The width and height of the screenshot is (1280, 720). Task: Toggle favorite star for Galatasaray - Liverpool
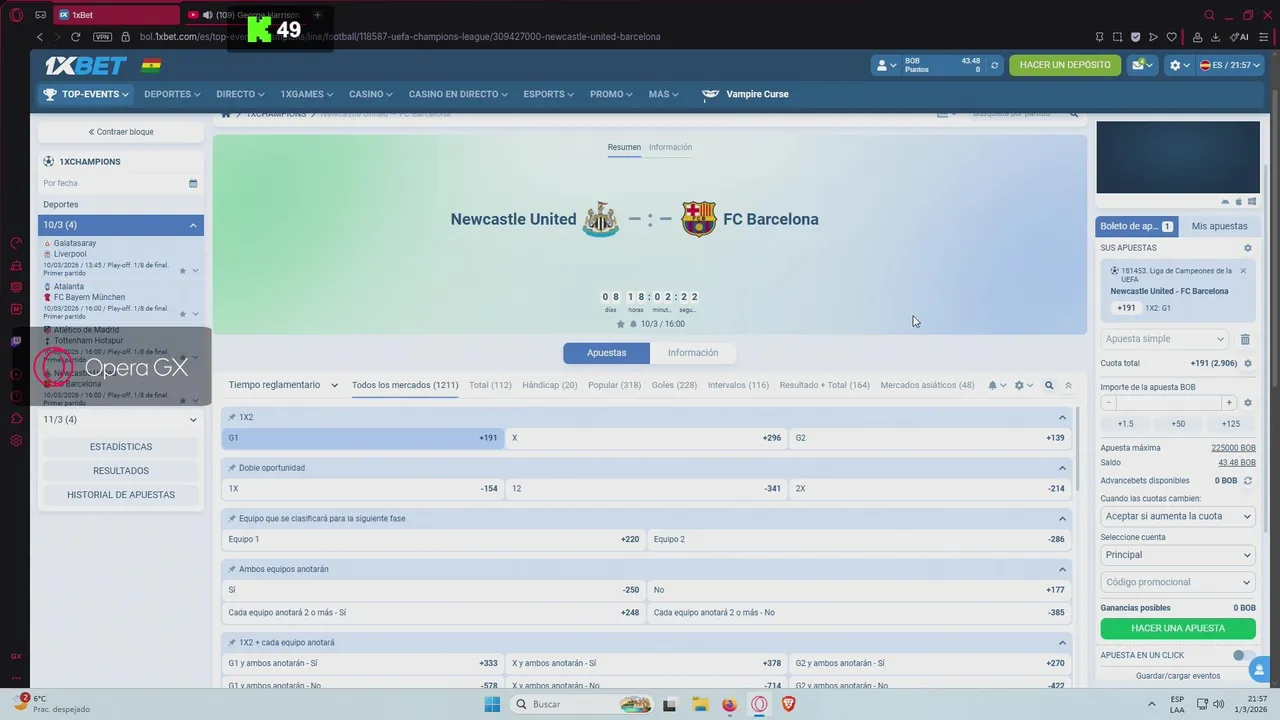click(182, 271)
